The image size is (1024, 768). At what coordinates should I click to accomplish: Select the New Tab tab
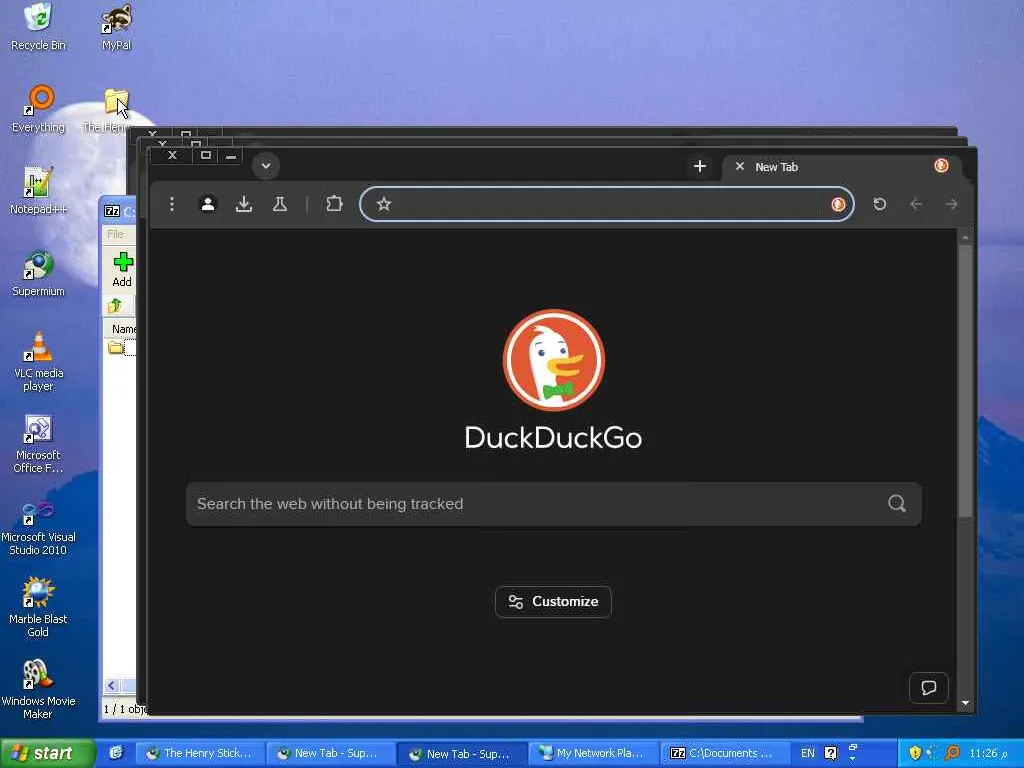841,167
